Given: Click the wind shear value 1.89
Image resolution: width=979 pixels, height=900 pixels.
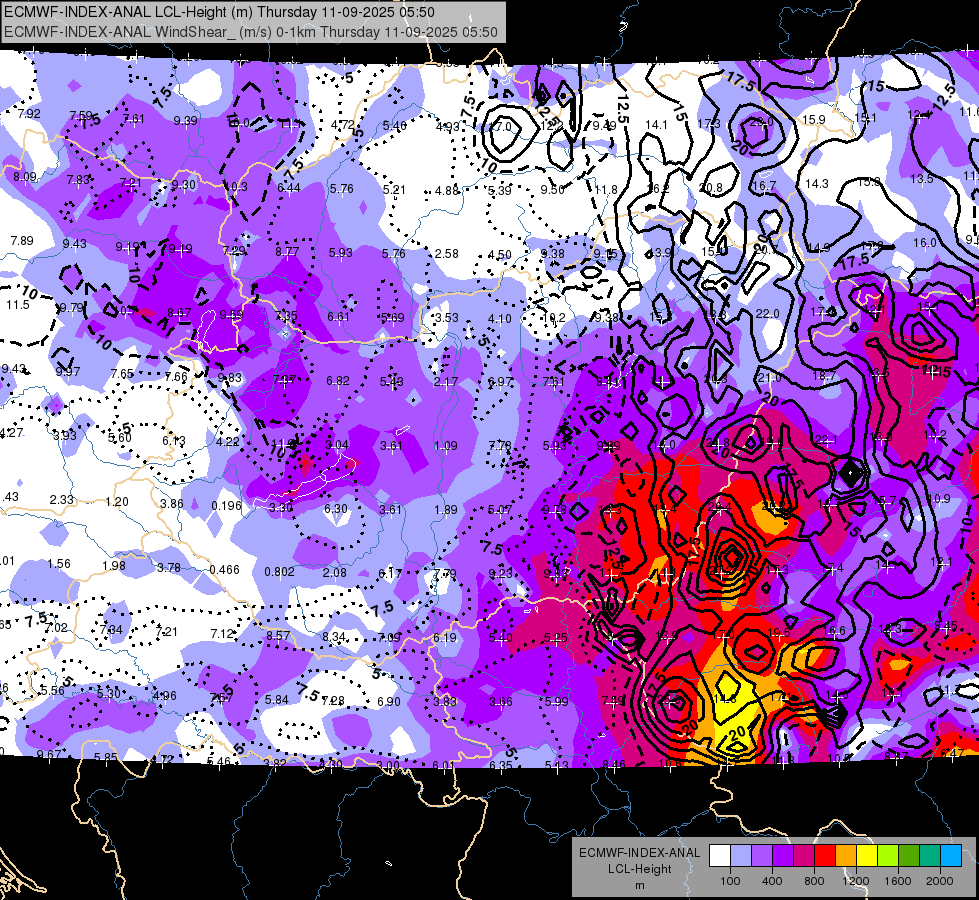Looking at the screenshot, I should 446,510.
